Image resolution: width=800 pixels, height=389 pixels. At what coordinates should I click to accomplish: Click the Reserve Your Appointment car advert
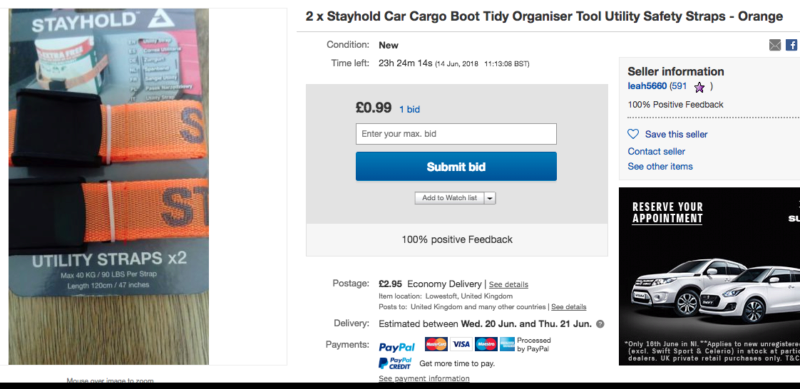pos(709,276)
